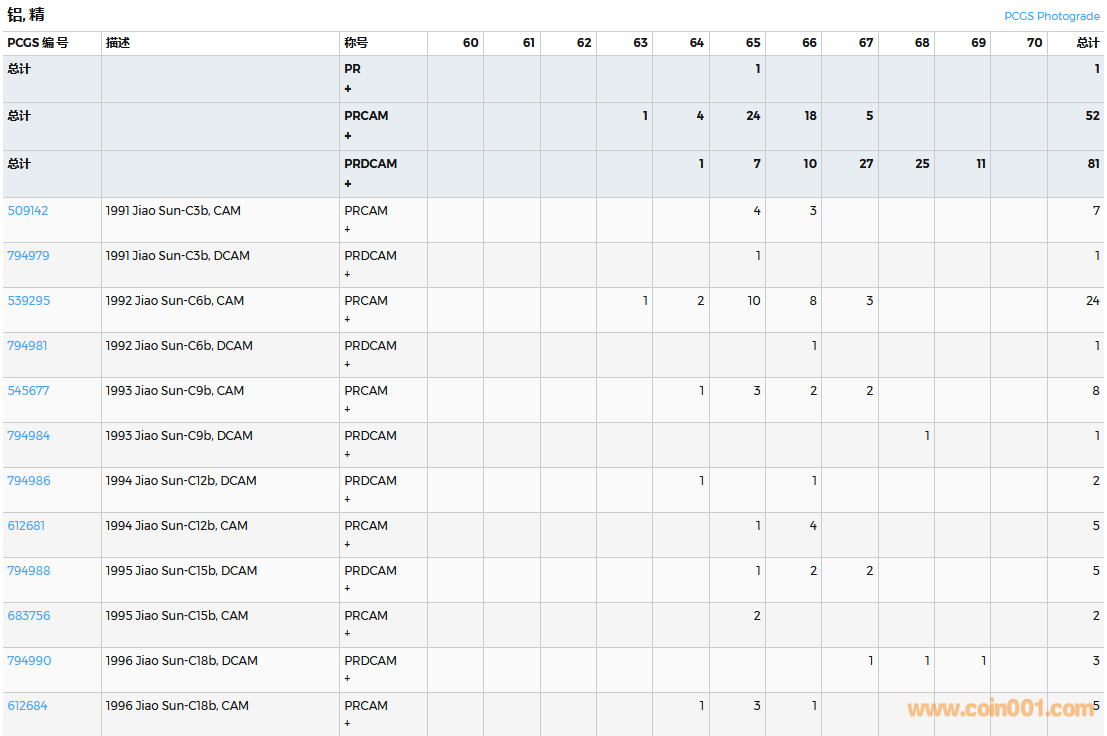Viewport: 1107px width, 736px height.
Task: Select the grade 70 column header
Action: 1034,43
